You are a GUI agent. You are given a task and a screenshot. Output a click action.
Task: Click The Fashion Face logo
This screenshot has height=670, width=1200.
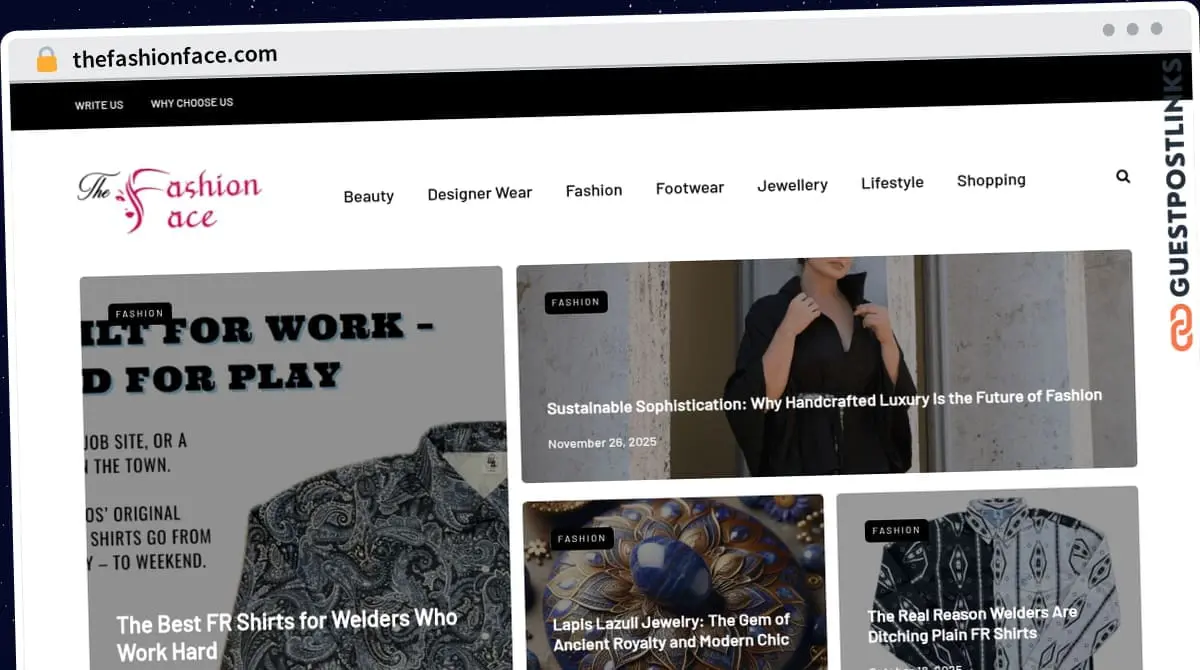(170, 199)
